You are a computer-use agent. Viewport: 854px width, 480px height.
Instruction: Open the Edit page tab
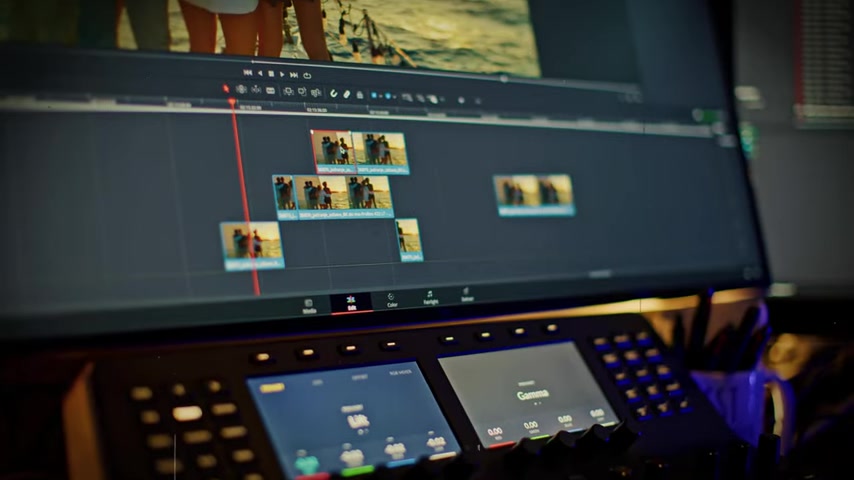pyautogui.click(x=351, y=302)
